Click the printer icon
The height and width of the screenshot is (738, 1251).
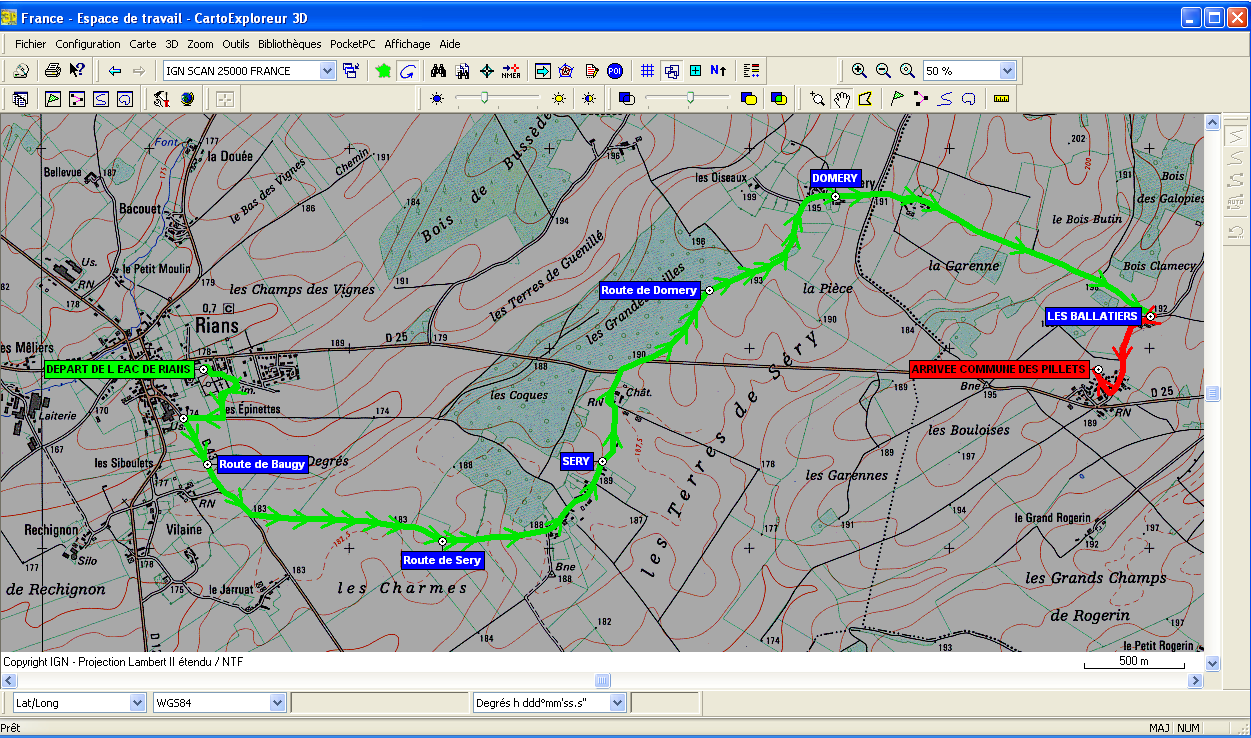point(53,71)
